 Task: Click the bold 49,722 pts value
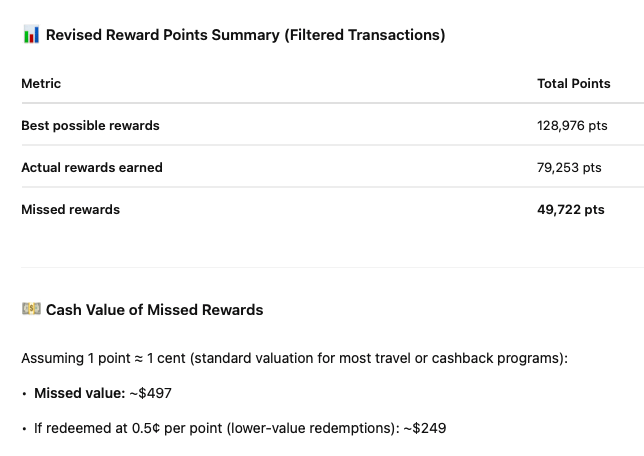[571, 210]
